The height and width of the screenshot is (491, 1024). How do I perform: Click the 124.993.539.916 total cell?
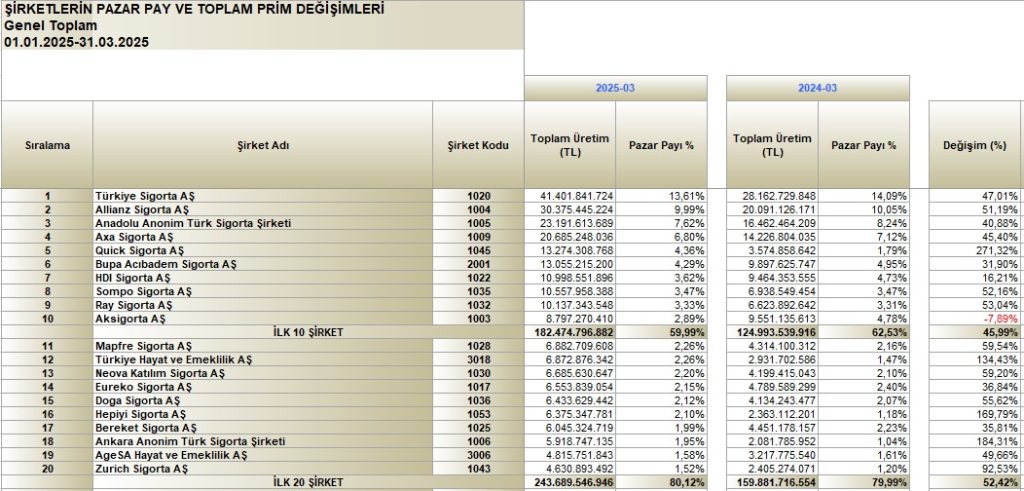(775, 333)
